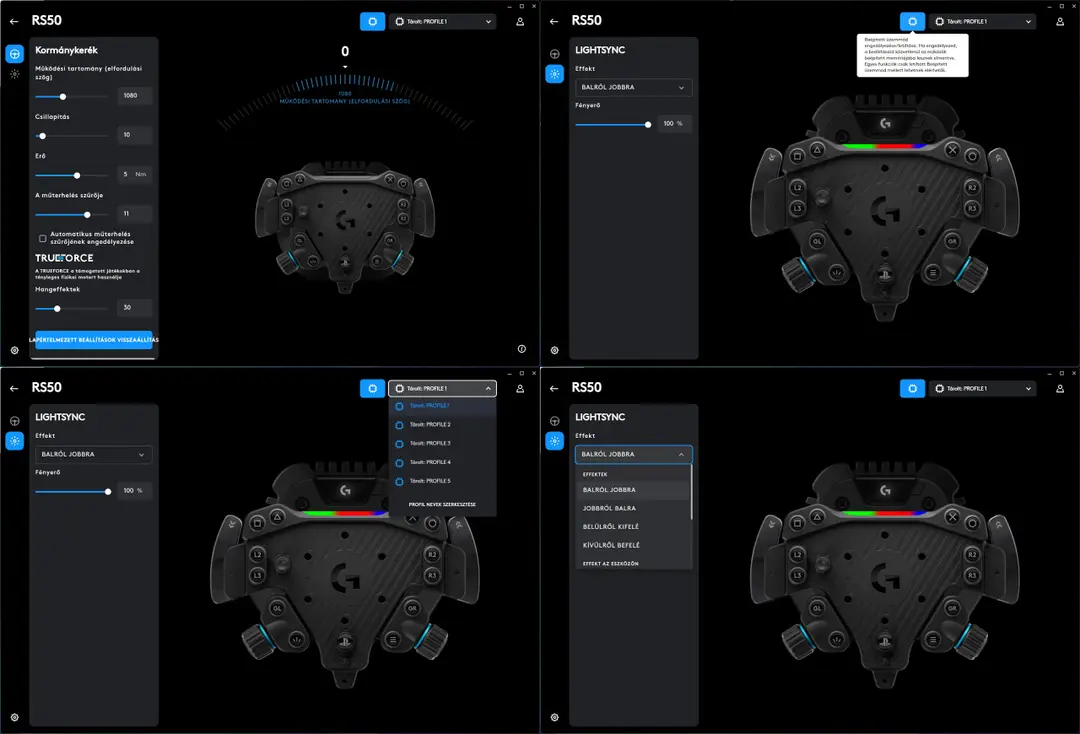Select the BELÜLRŐL KIFELÉ effect option

[x=632, y=527]
